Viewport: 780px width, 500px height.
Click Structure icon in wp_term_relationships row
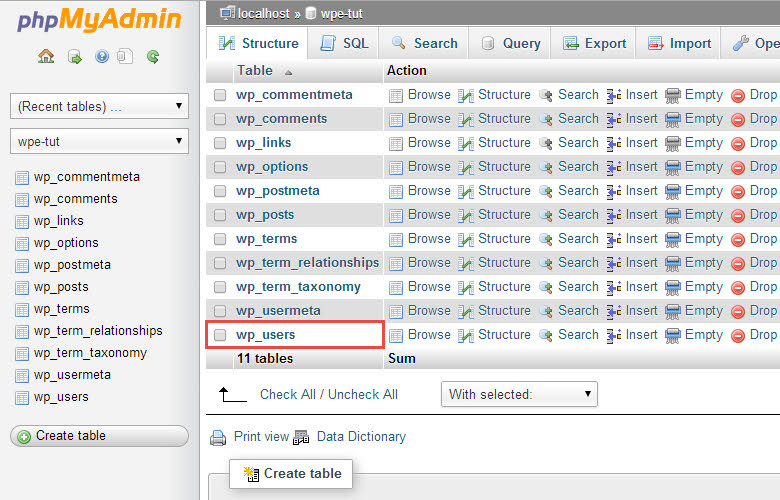point(466,264)
